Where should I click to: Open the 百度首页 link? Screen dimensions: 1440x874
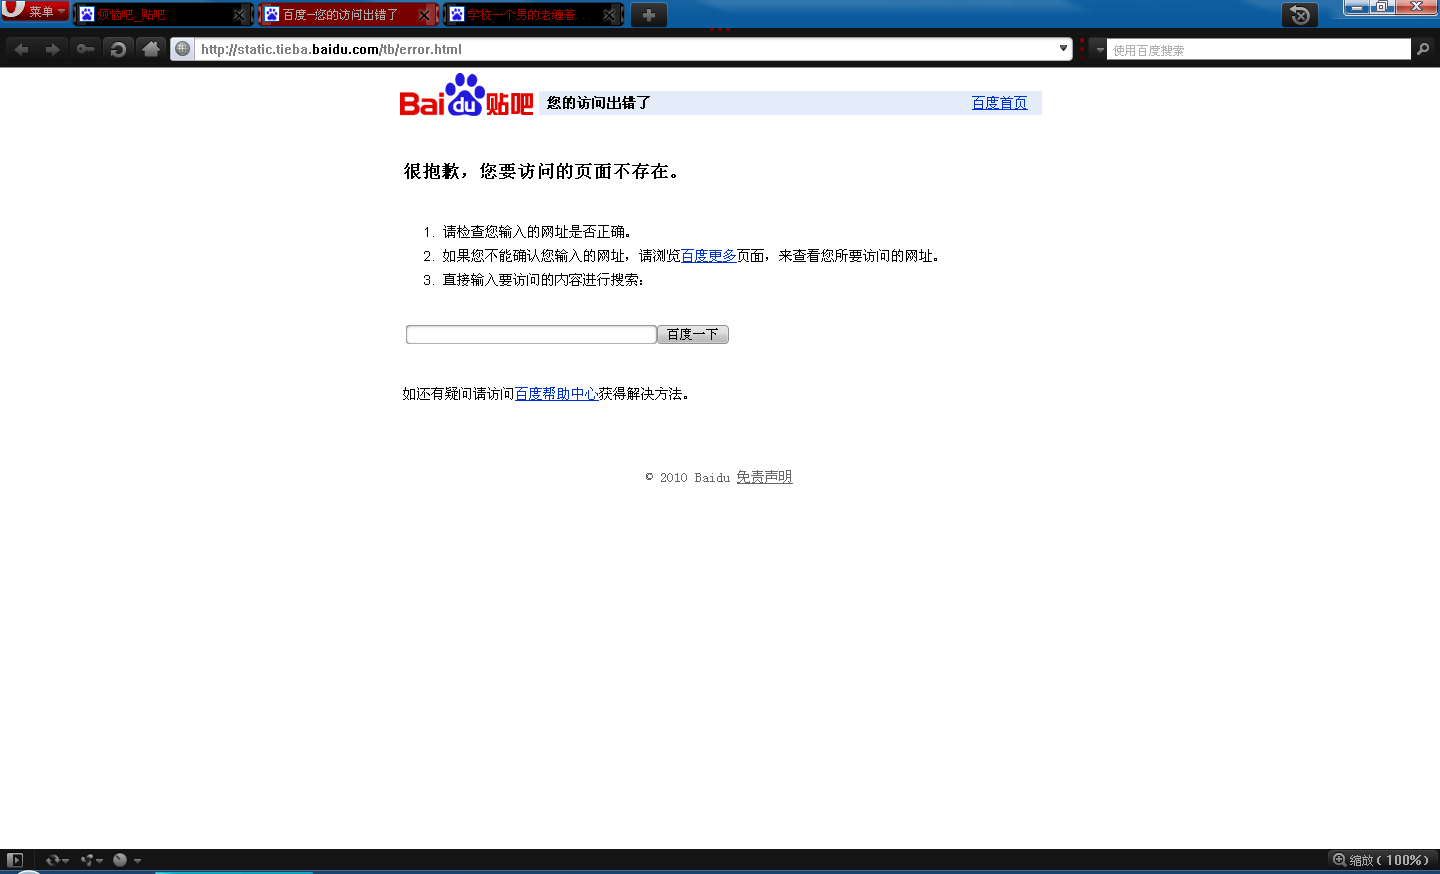click(999, 103)
